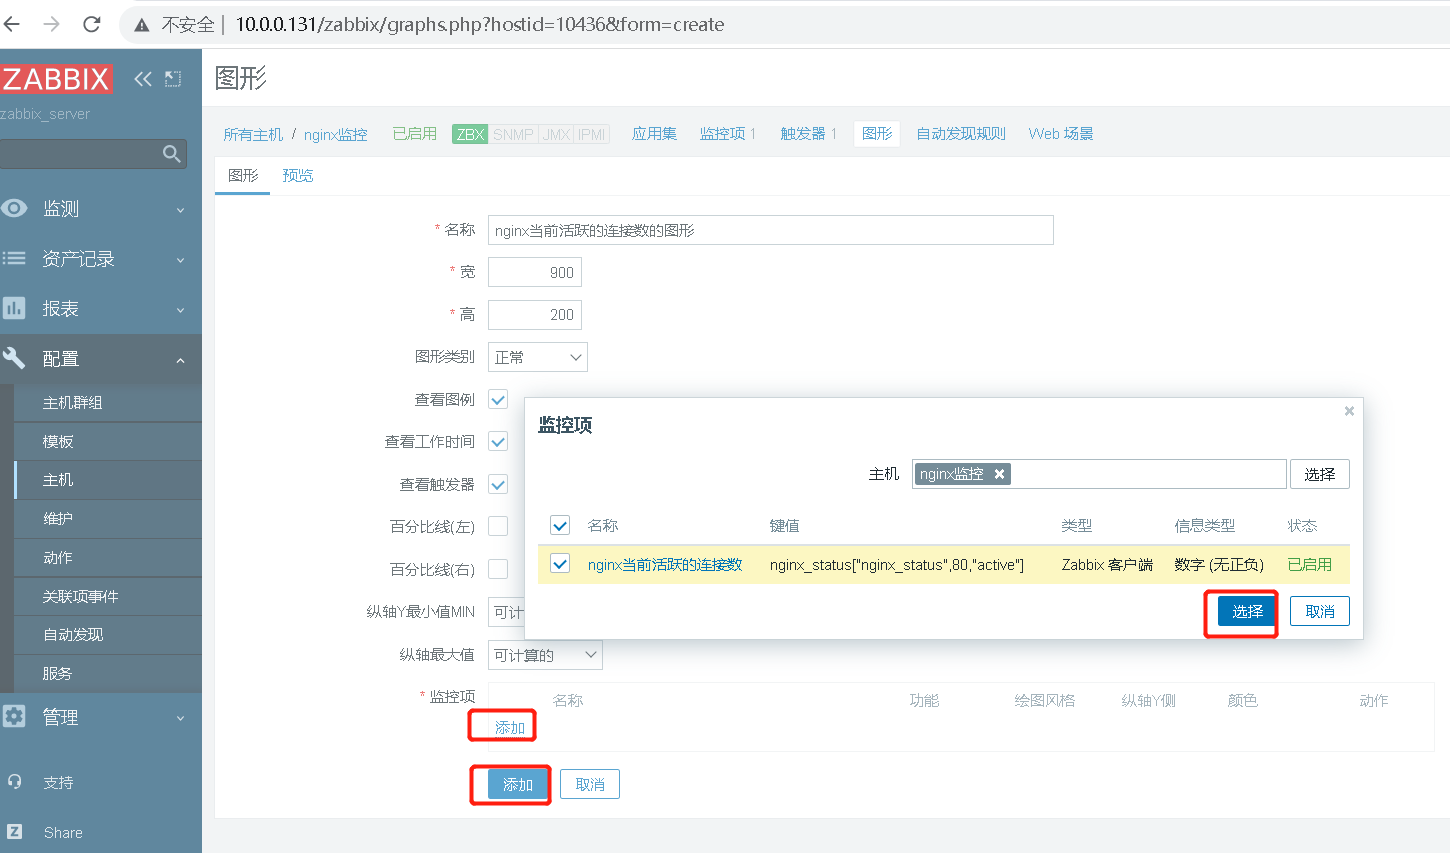
Task: Click the wrench icon beside 配置
Action: tap(14, 358)
